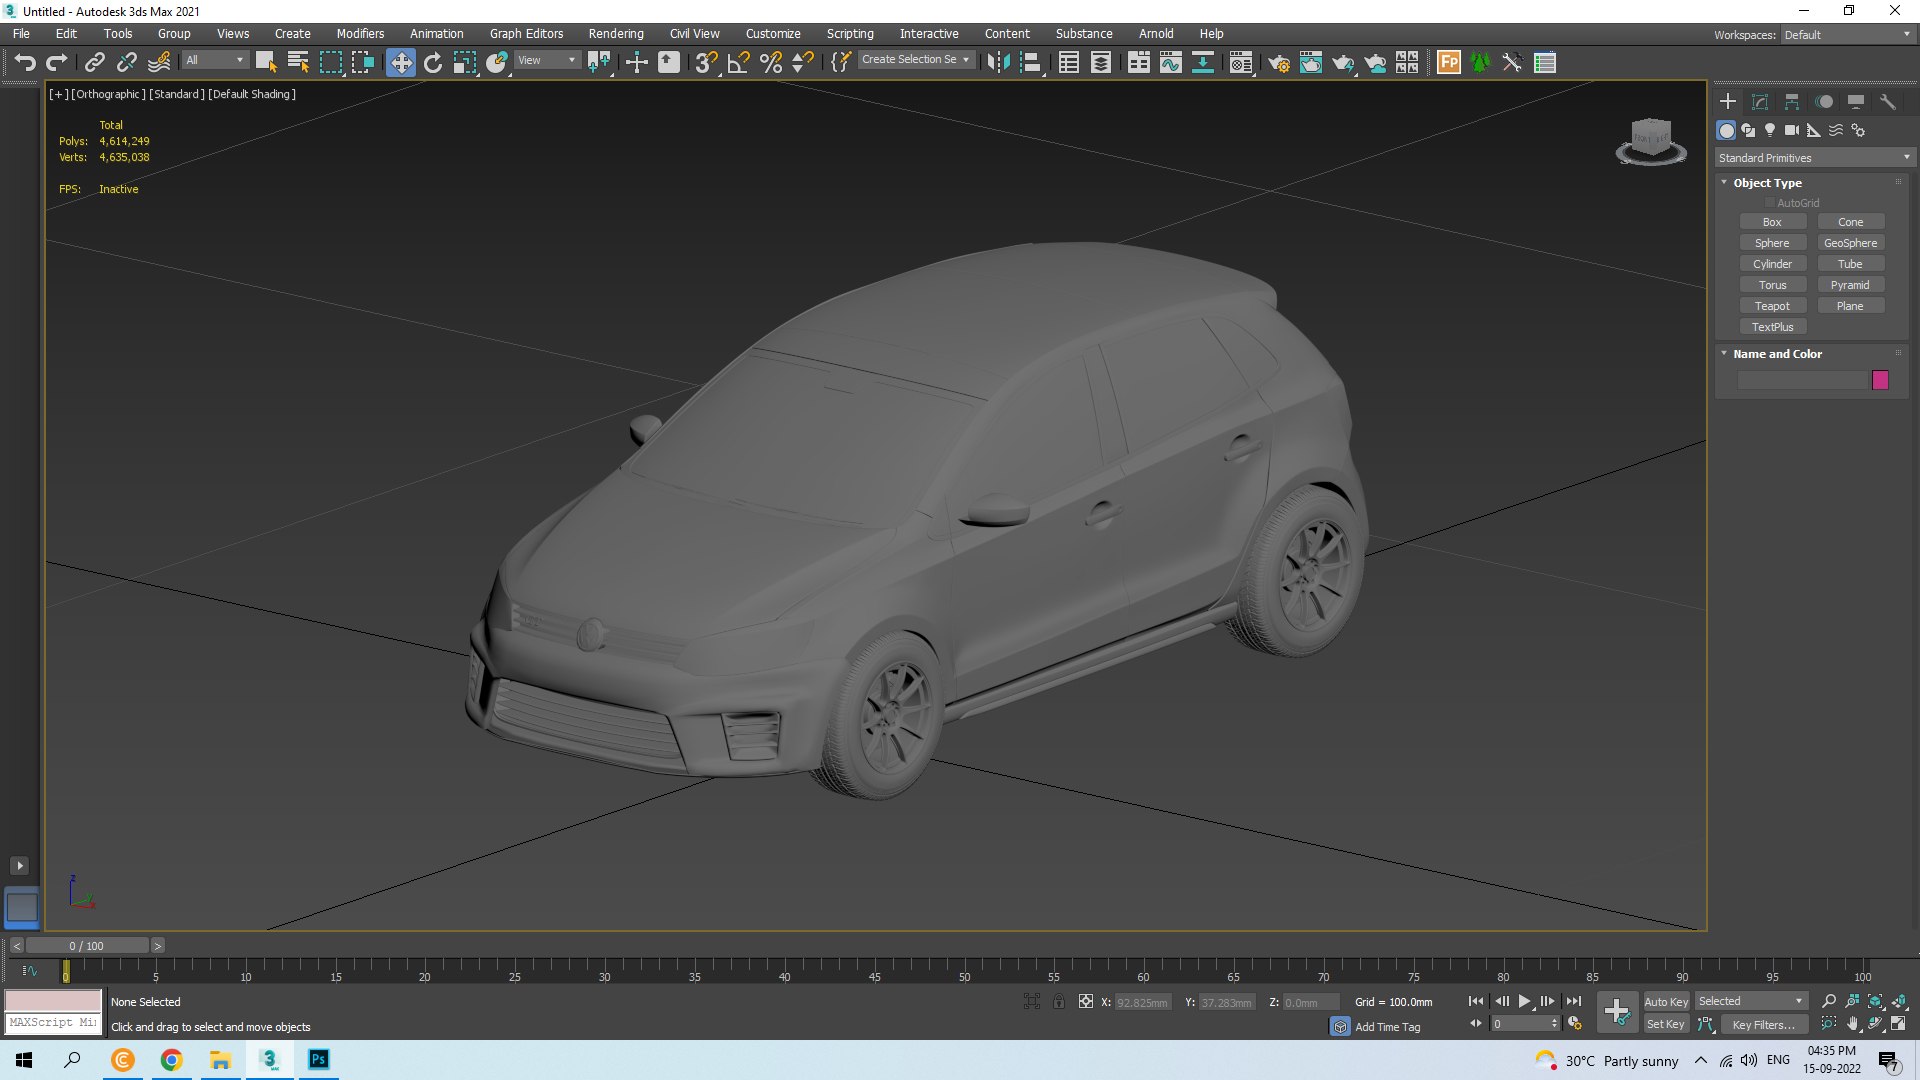Click the pink color swatch
The width and height of the screenshot is (1920, 1080).
1880,380
